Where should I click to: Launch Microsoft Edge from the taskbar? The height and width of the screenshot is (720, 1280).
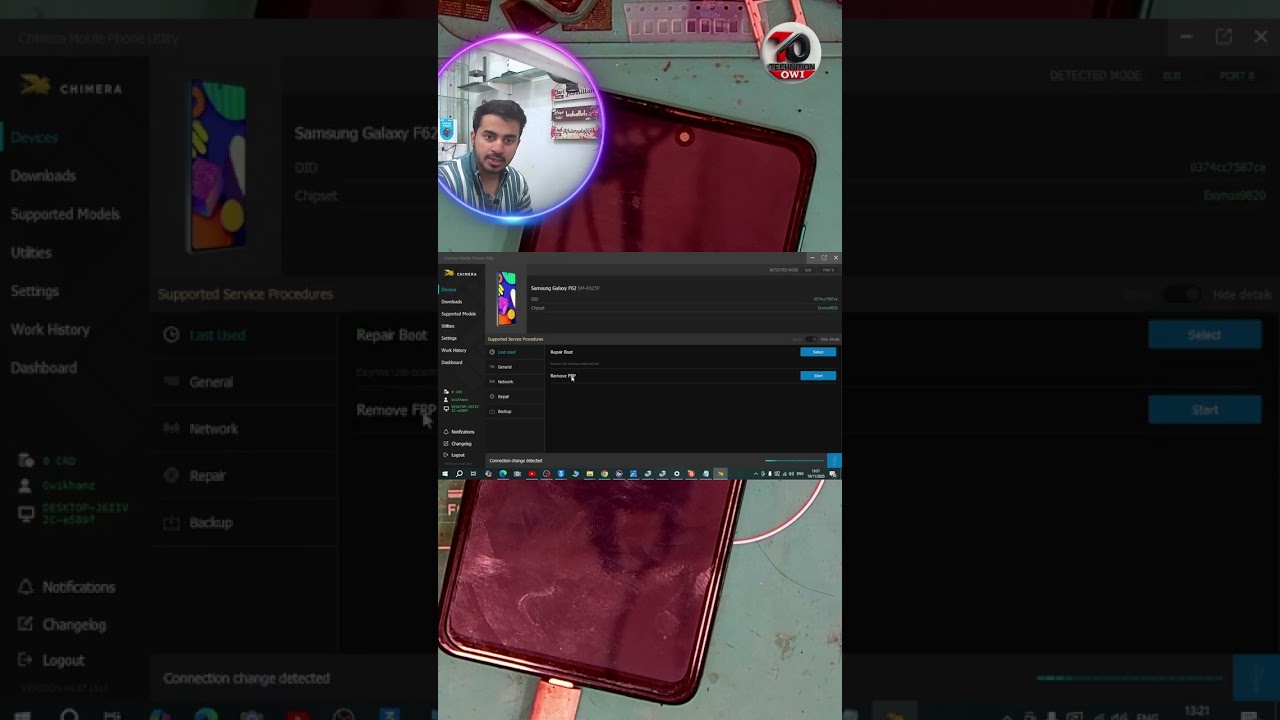point(503,474)
